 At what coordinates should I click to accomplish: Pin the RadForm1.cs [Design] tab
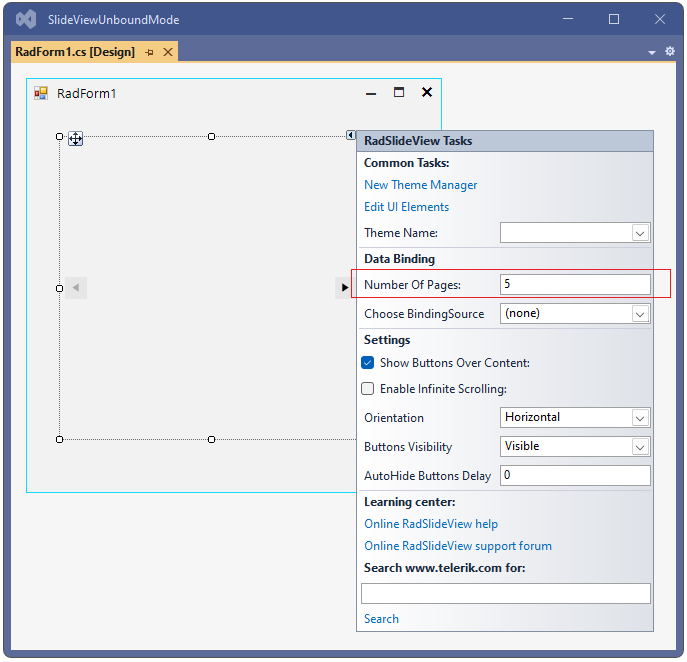(149, 53)
